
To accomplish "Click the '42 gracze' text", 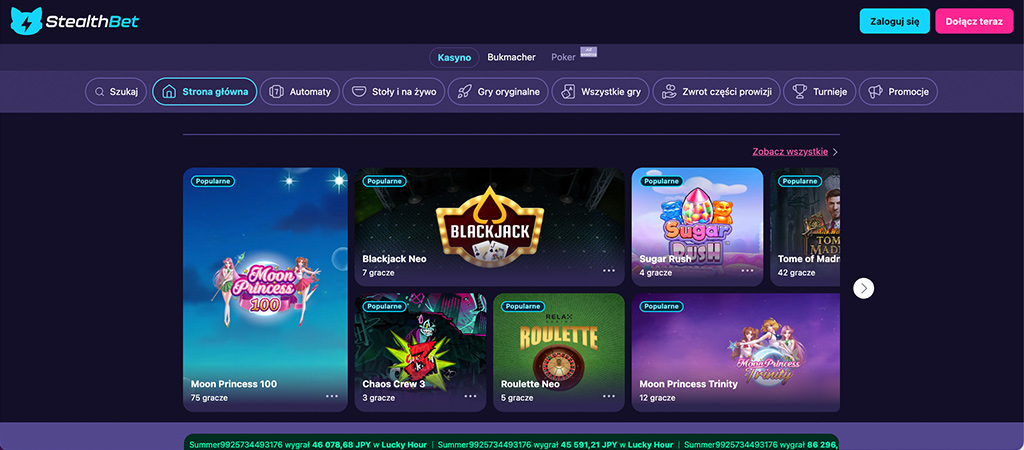I will point(796,272).
